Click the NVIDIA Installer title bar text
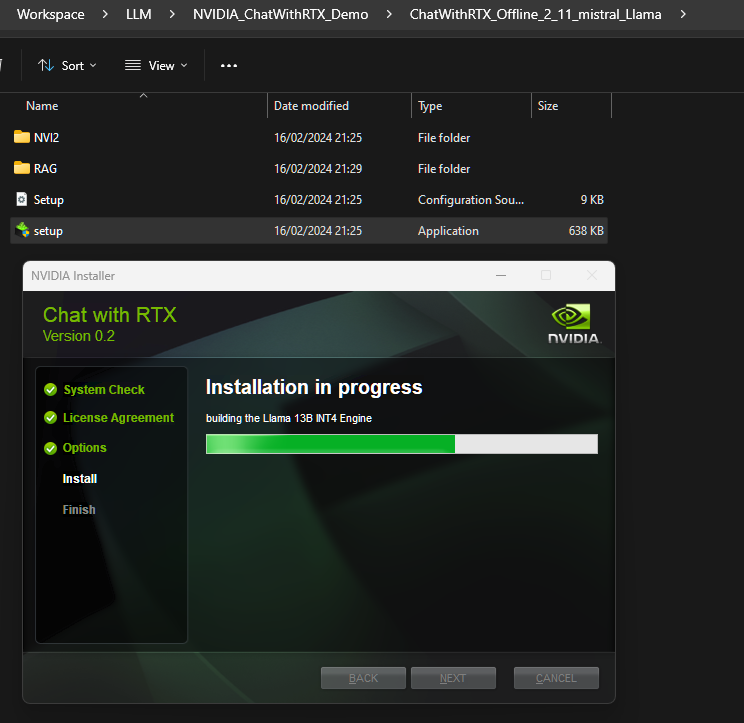 73,276
